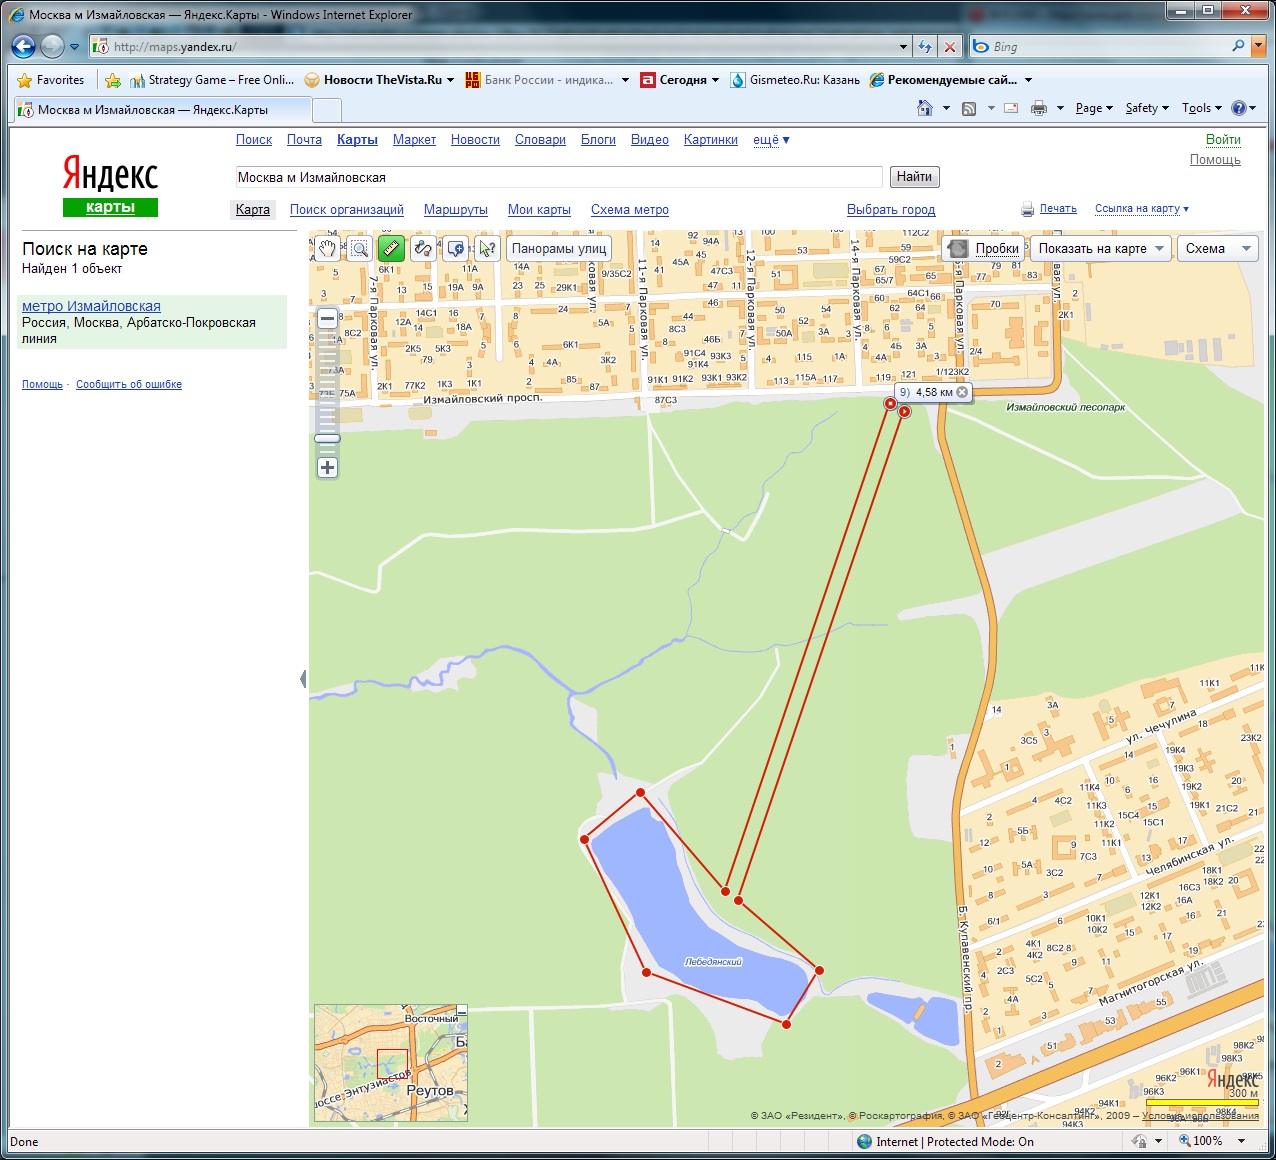Open the Панорамы улиц street panoramas
The height and width of the screenshot is (1160, 1276).
pyautogui.click(x=559, y=249)
